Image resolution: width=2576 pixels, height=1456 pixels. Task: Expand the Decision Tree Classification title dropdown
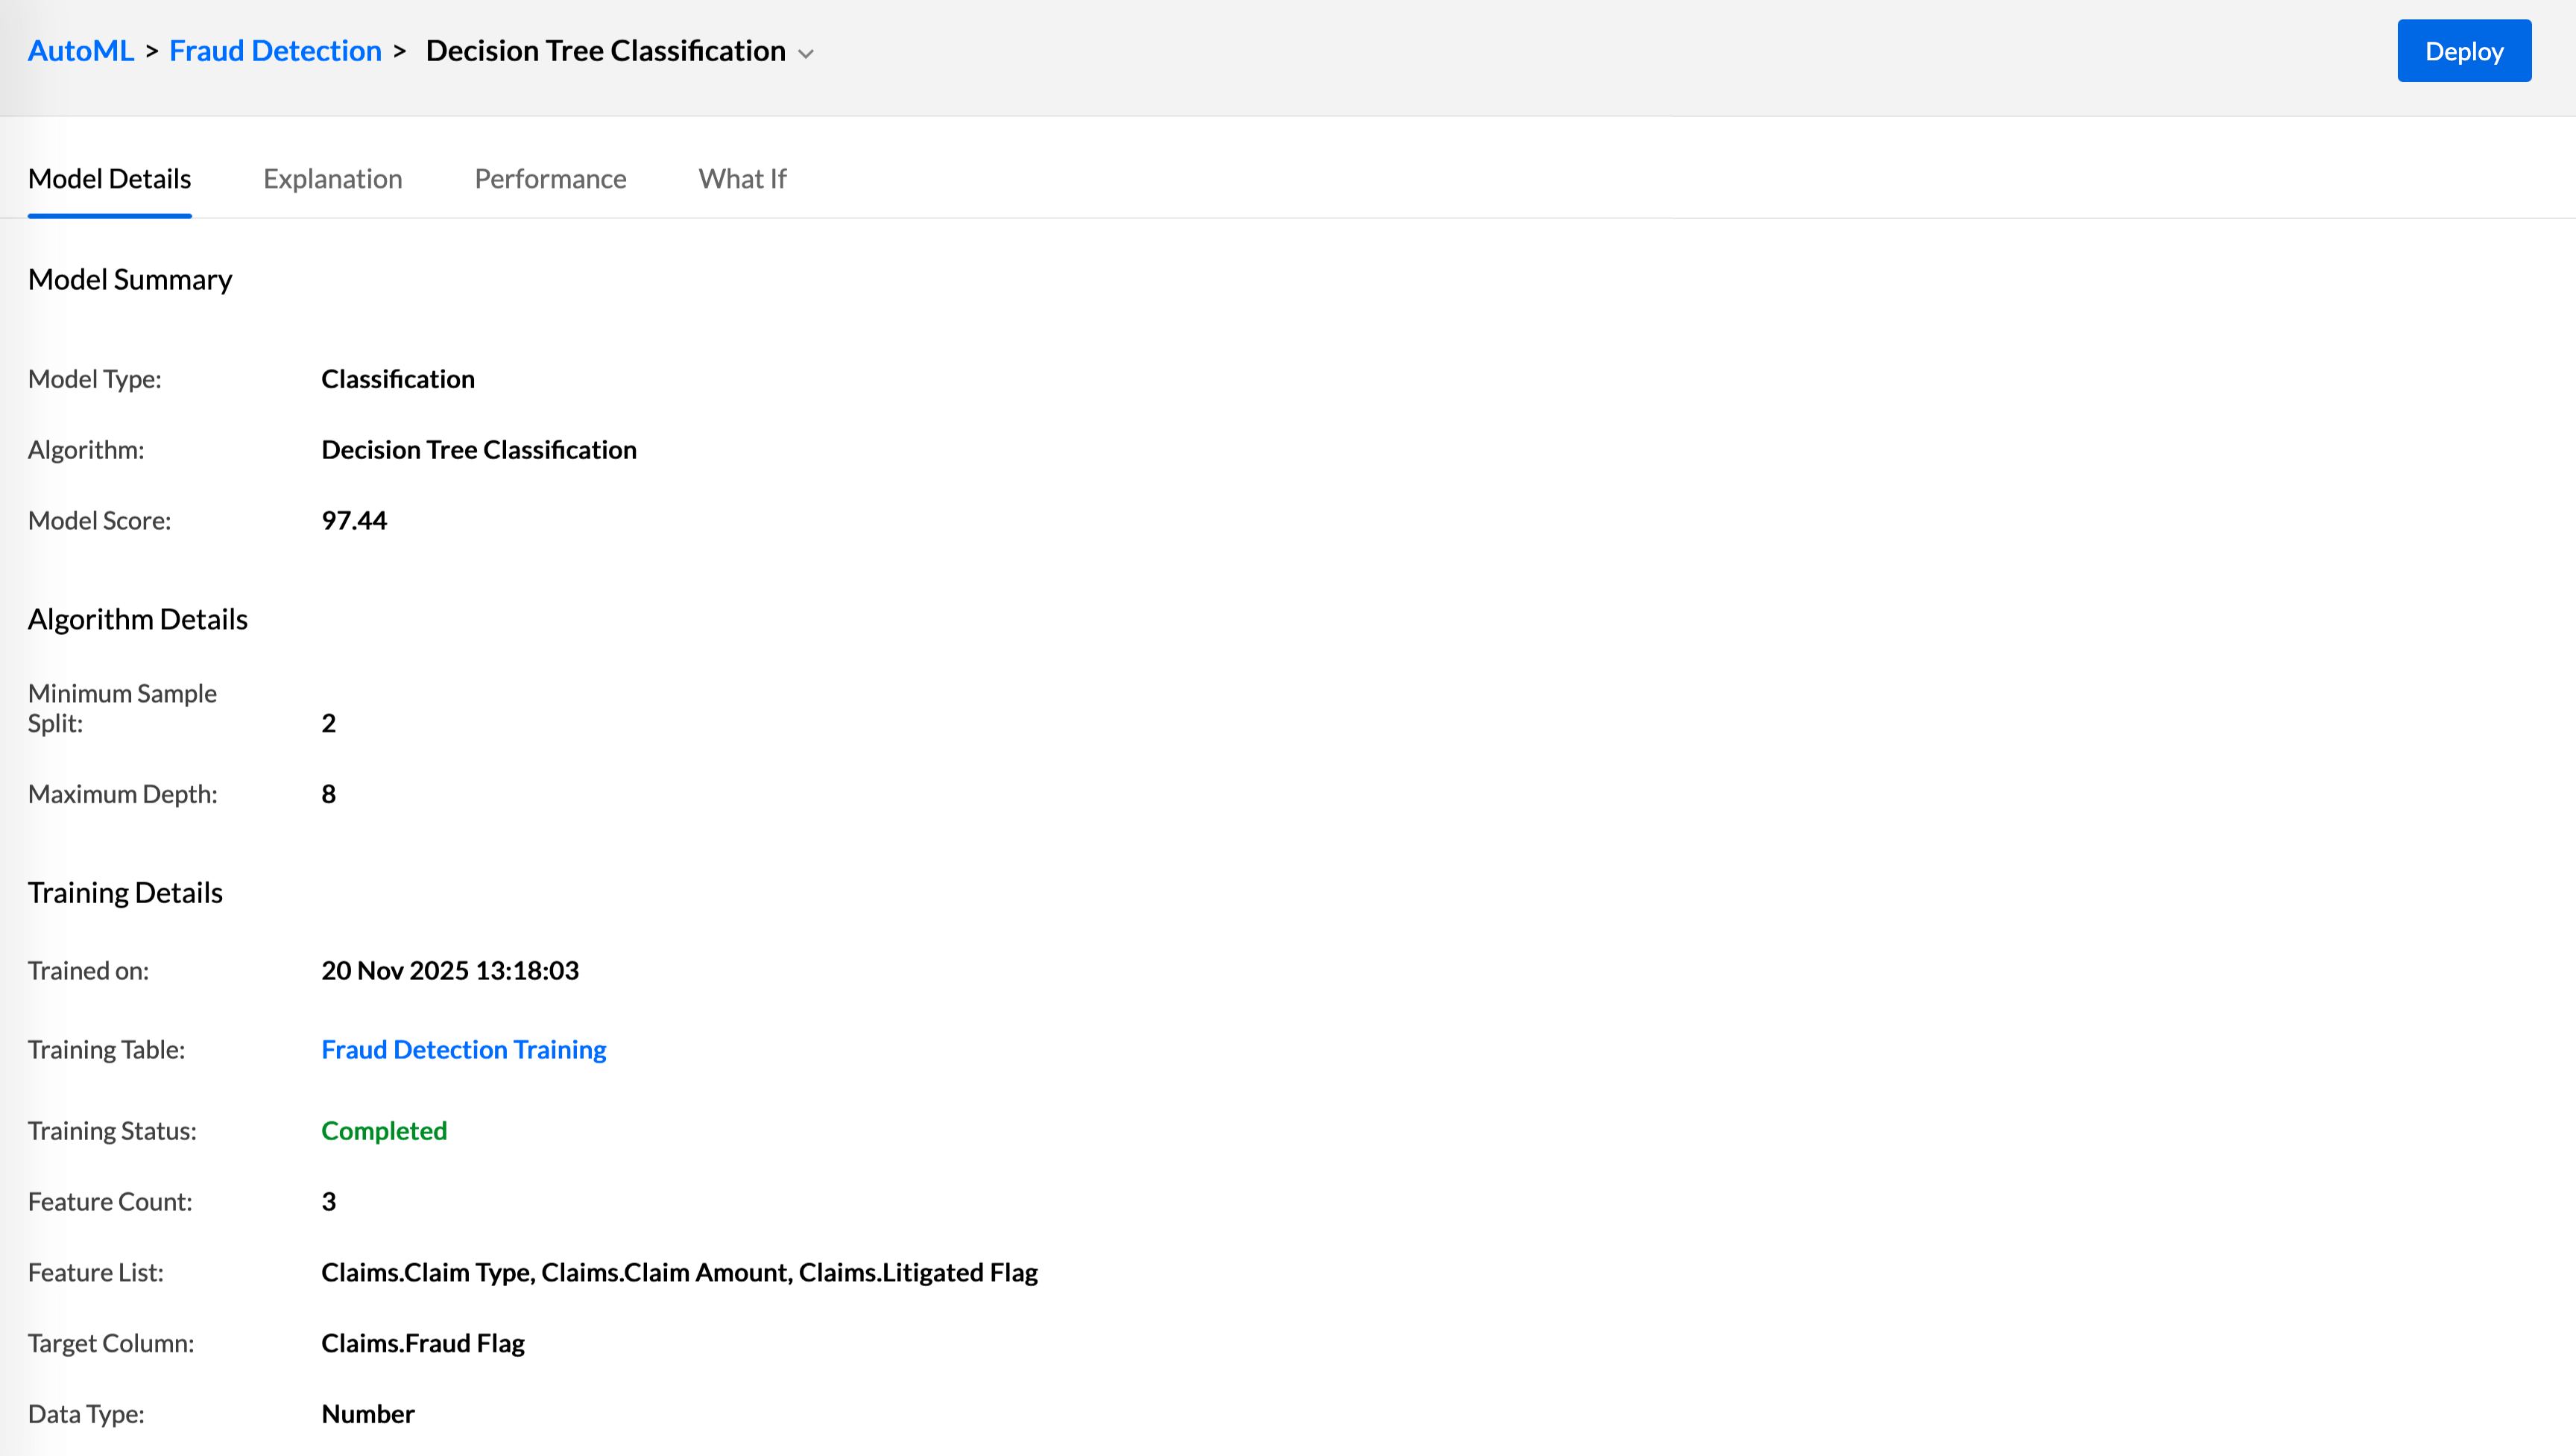pyautogui.click(x=806, y=53)
